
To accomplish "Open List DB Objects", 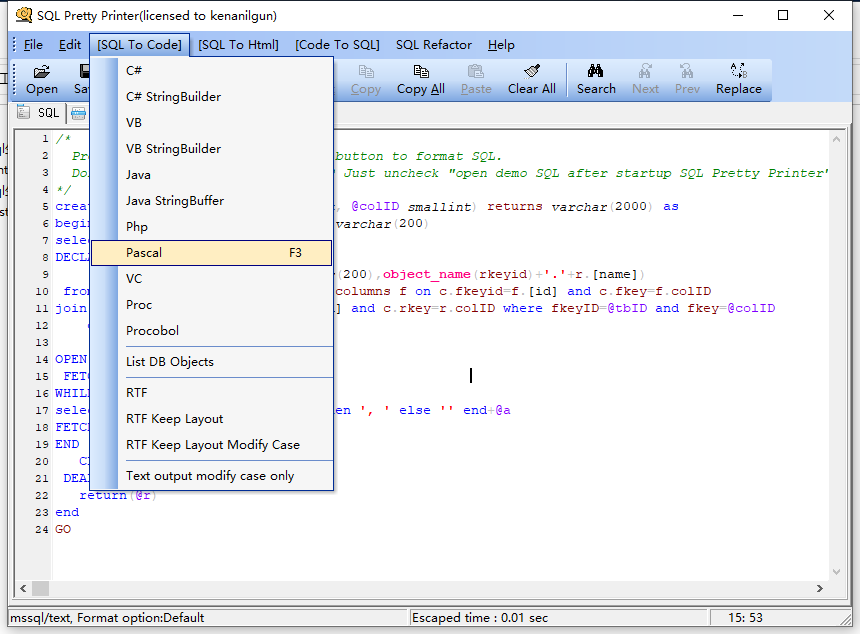I will (x=212, y=362).
